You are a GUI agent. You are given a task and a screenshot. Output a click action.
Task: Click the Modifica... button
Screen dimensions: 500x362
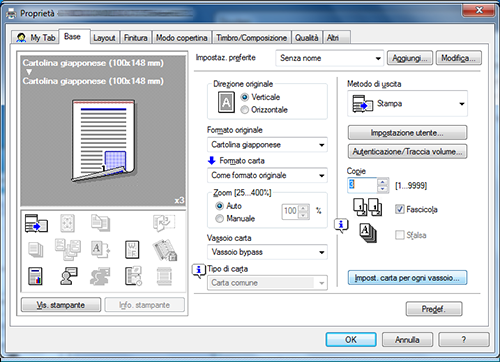459,58
